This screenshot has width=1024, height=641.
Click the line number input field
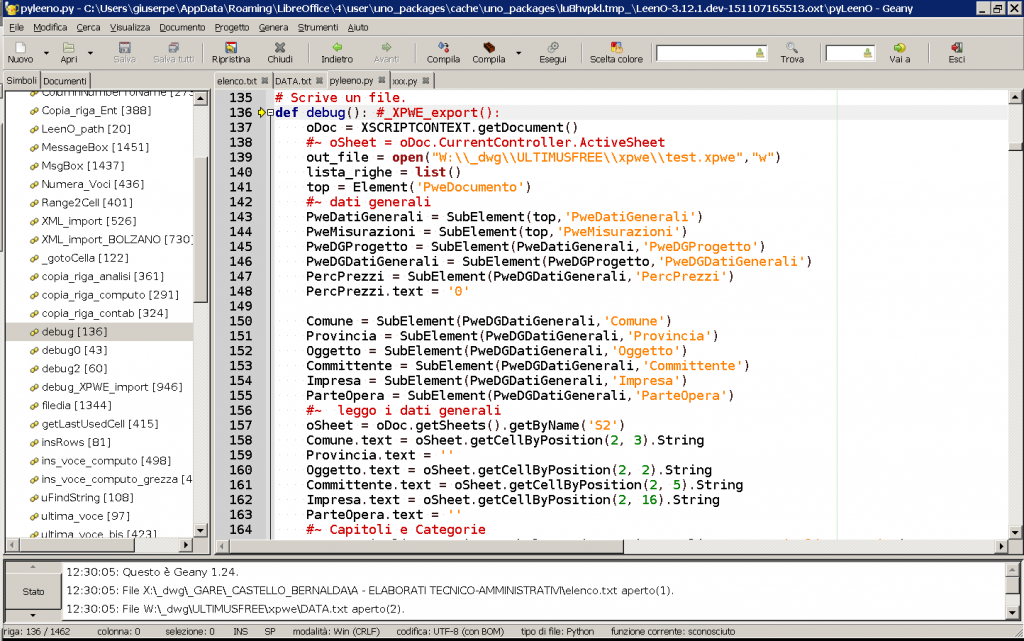point(844,53)
